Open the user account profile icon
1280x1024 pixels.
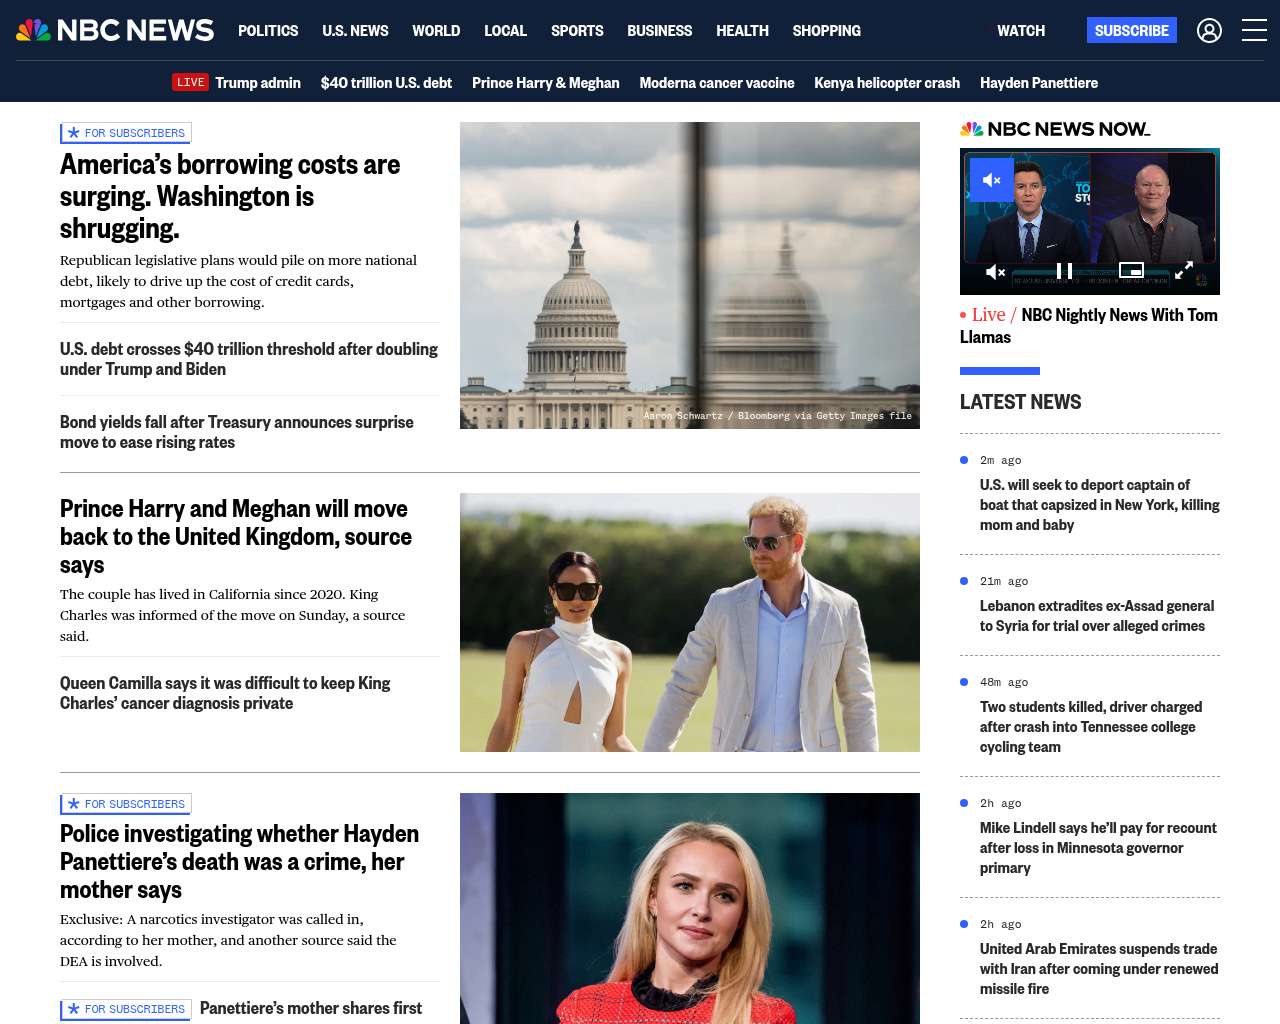(1209, 31)
